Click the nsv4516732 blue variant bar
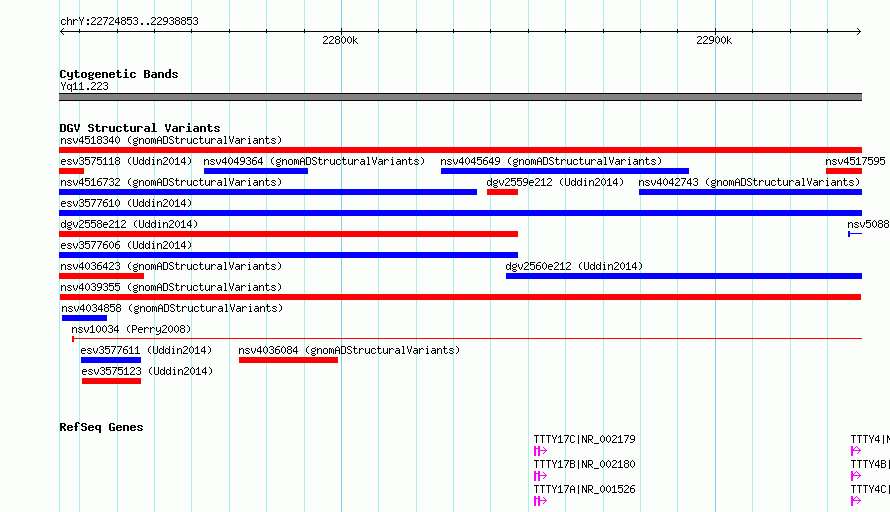This screenshot has height=512, width=890. [x=268, y=192]
